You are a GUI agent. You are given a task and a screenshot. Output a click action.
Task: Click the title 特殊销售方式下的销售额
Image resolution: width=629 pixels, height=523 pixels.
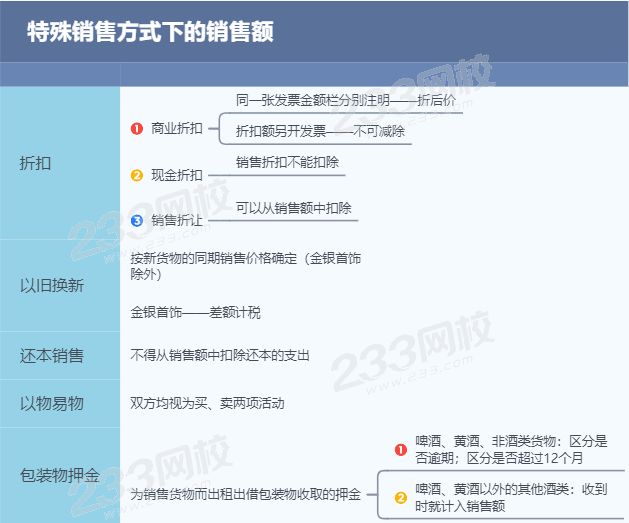pyautogui.click(x=150, y=32)
